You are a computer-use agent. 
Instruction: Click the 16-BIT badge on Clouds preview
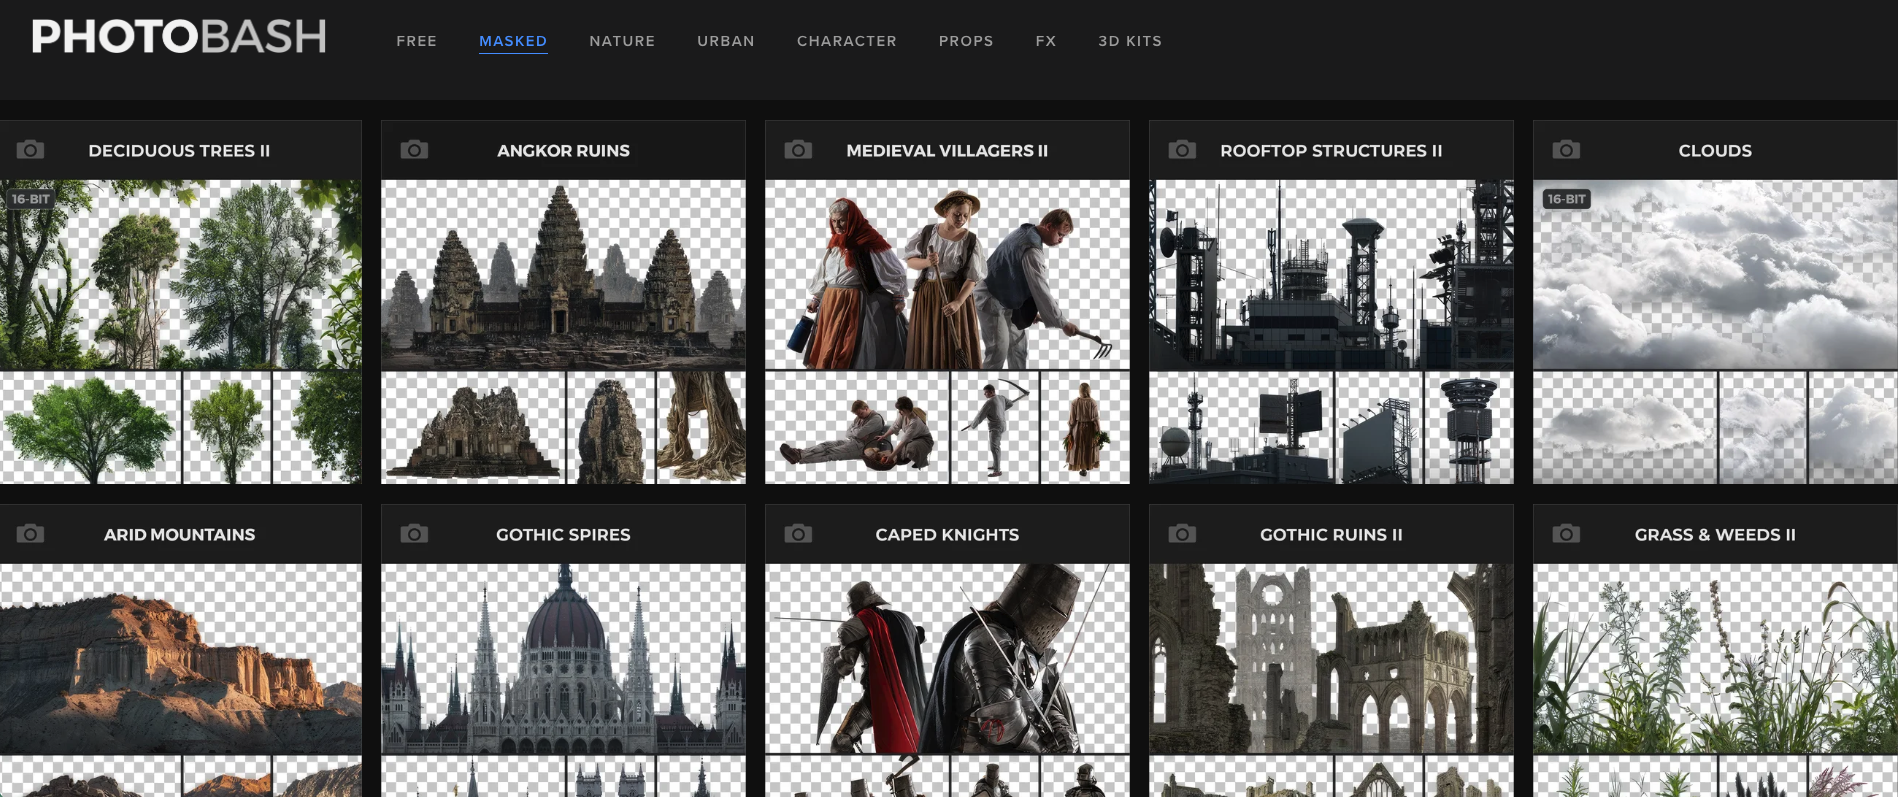[x=1566, y=199]
